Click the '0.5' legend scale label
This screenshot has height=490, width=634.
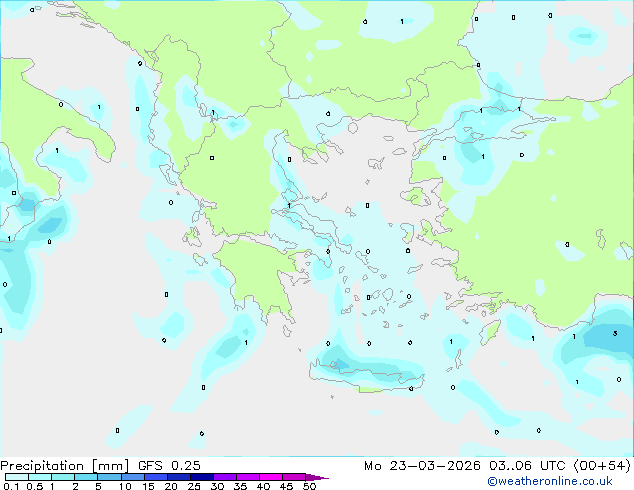pos(35,486)
